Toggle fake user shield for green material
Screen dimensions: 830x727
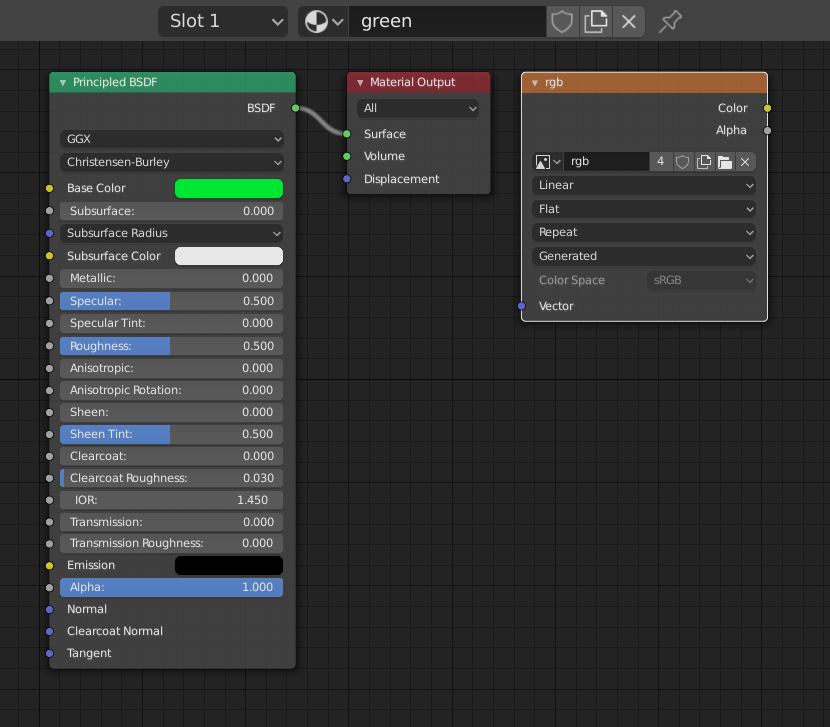563,21
